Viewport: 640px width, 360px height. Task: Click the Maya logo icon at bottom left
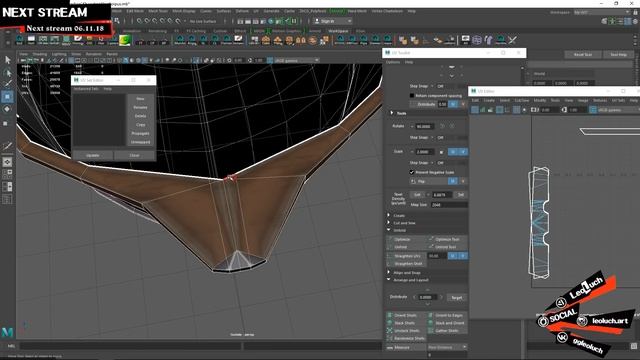pos(7,332)
